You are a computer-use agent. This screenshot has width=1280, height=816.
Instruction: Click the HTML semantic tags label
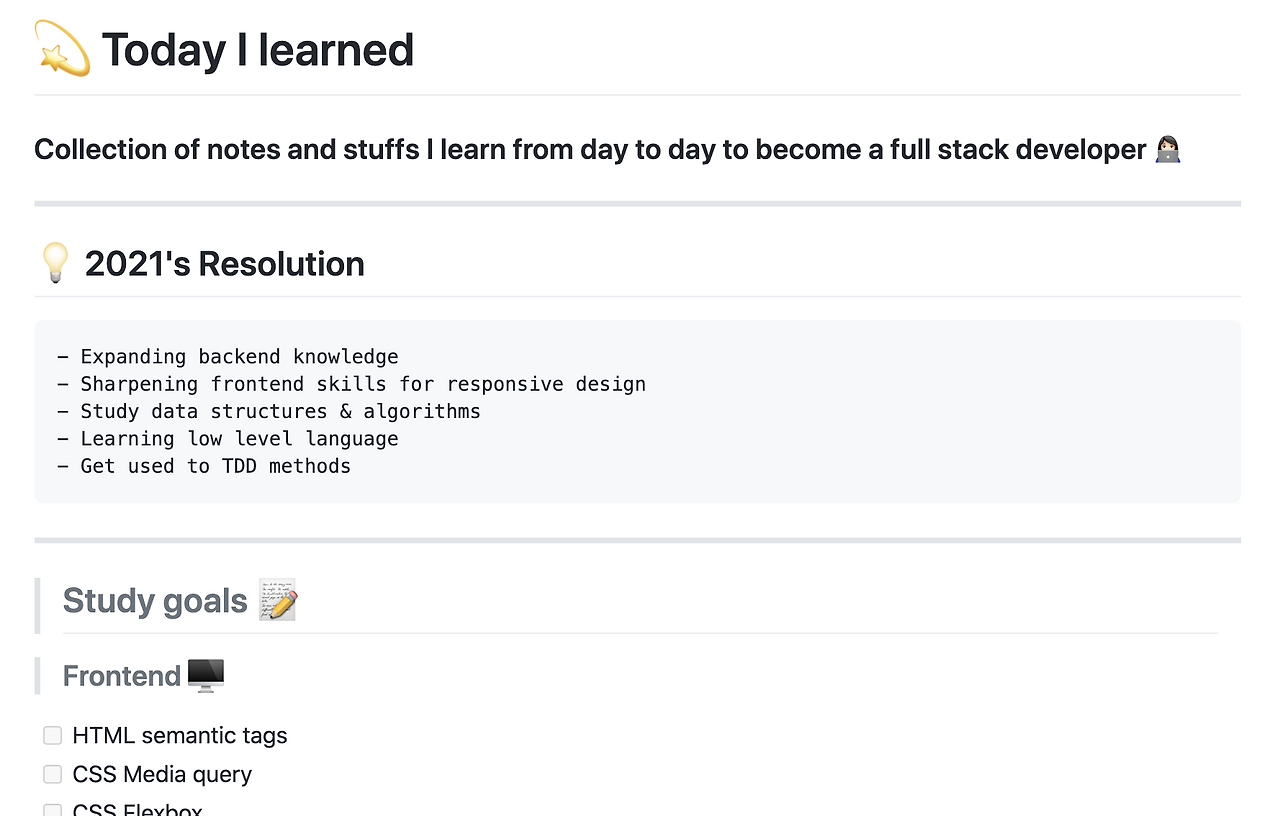tap(180, 736)
